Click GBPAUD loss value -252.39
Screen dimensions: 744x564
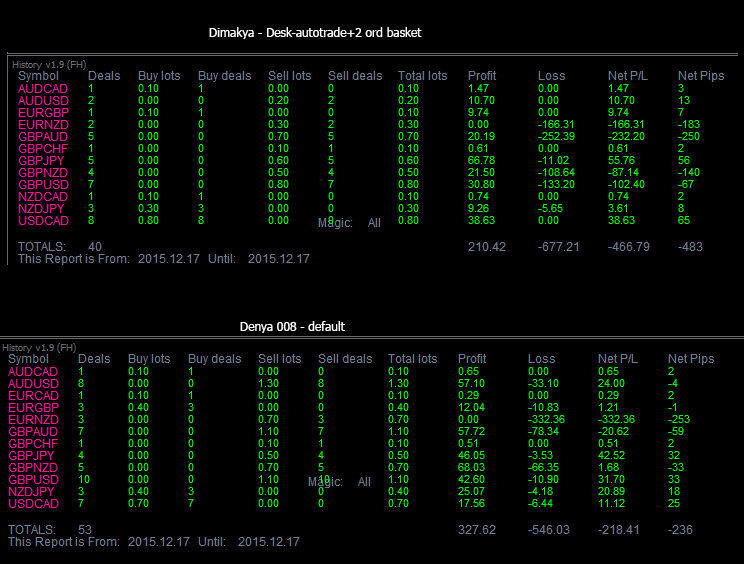(x=556, y=137)
